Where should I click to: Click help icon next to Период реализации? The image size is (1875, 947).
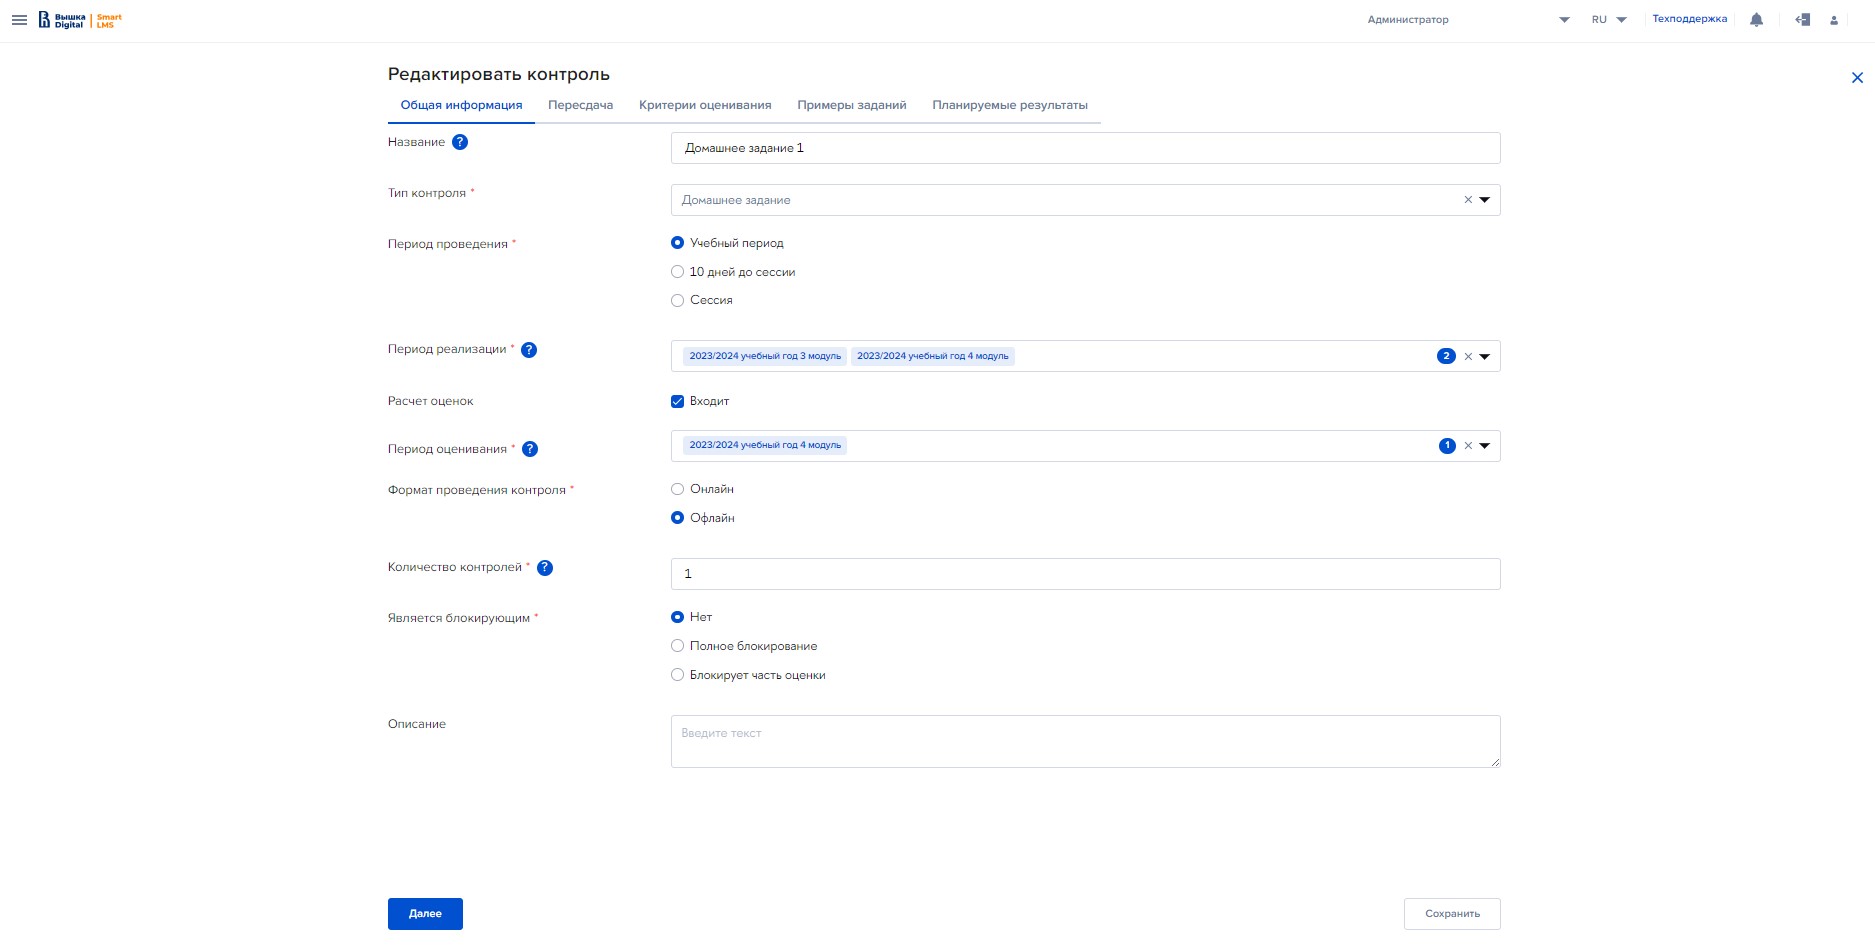pos(529,350)
